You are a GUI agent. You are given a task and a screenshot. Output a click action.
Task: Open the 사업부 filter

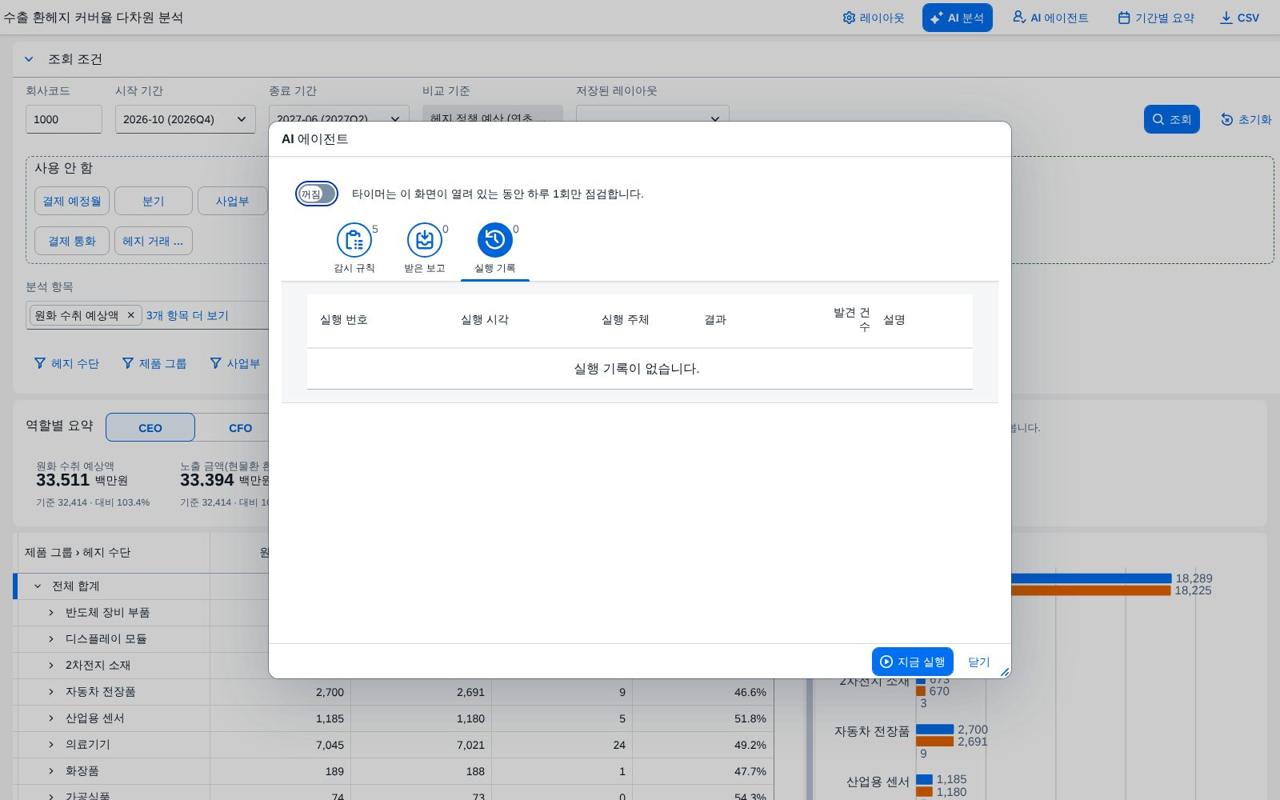(235, 364)
